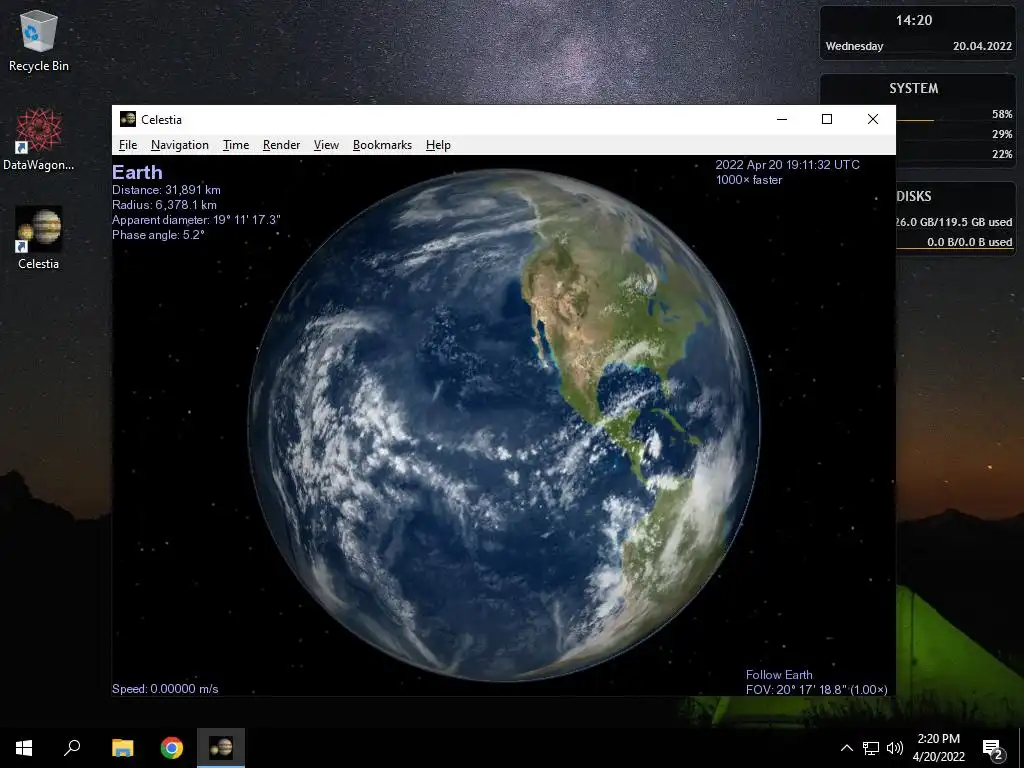The image size is (1024, 768).
Task: Click the Celestia taskbar button
Action: [221, 748]
